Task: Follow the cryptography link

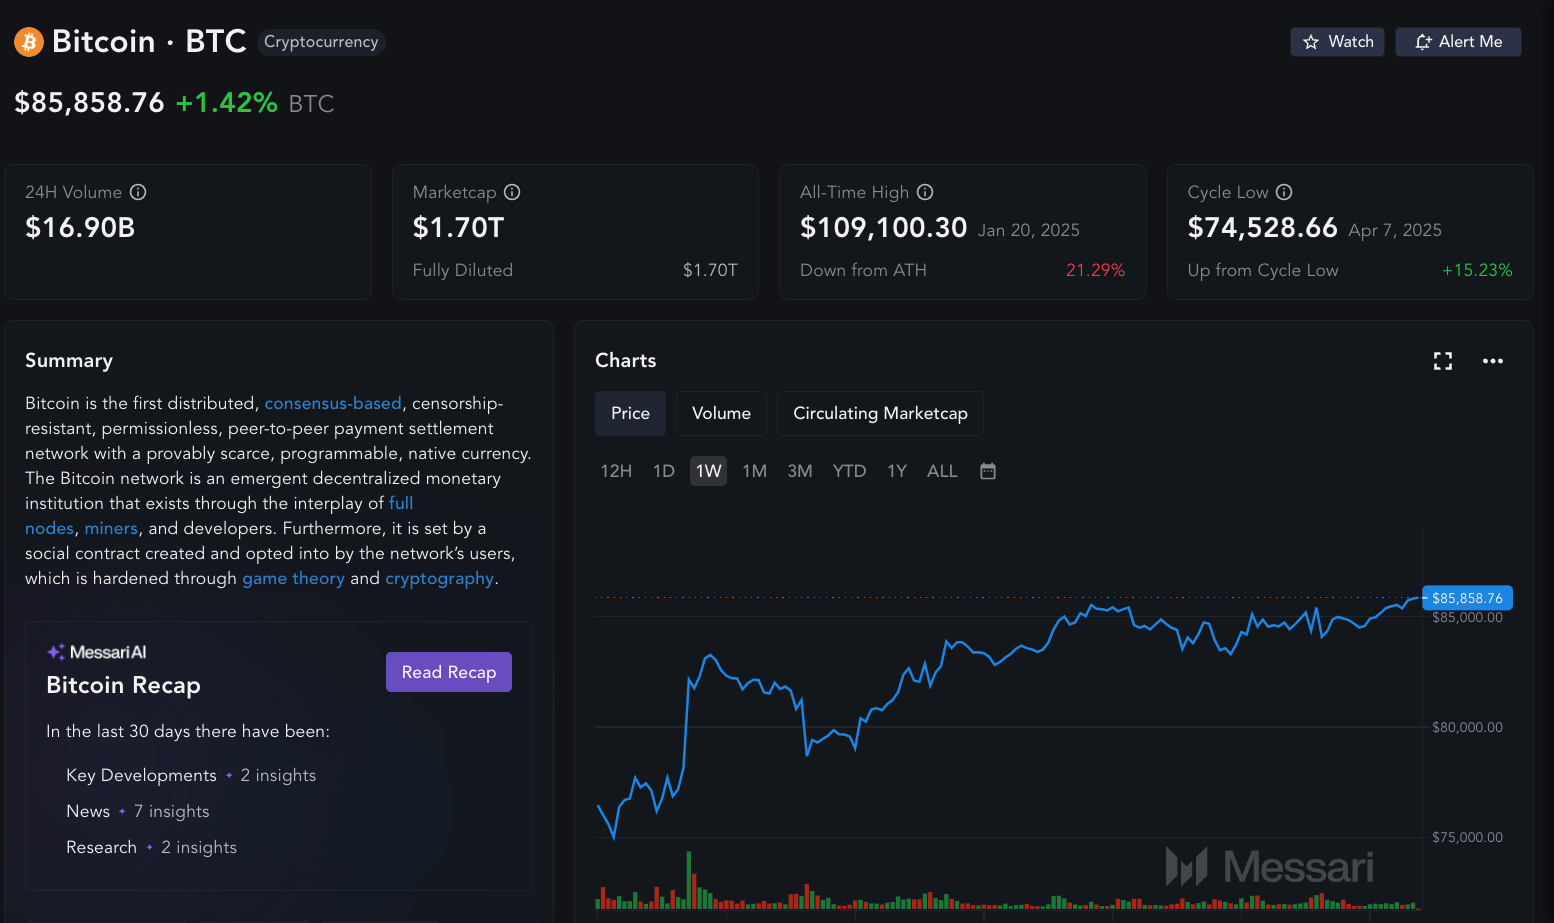Action: (x=440, y=578)
